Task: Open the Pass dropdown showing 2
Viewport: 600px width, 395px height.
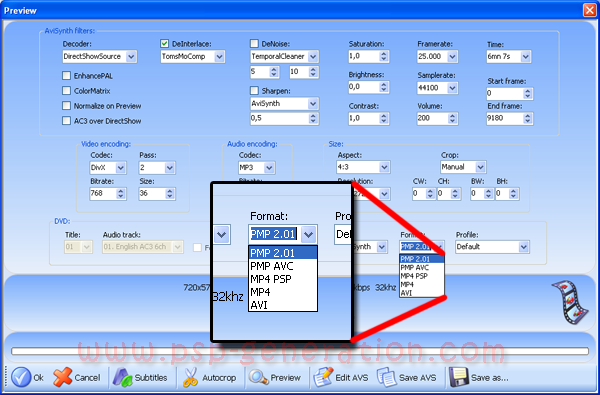Action: click(170, 168)
